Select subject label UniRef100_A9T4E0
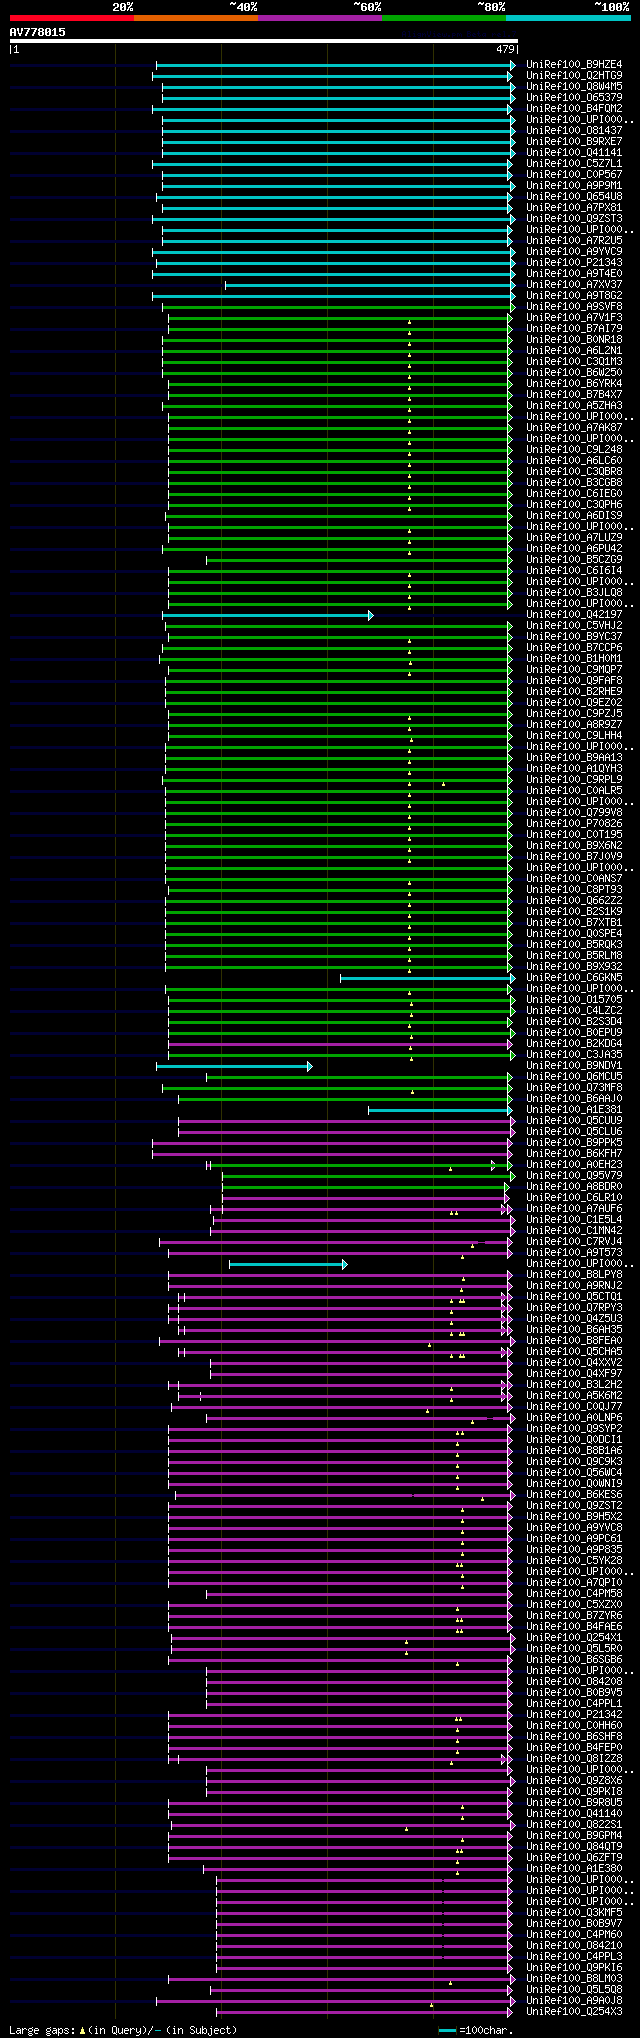The height and width of the screenshot is (2038, 640). (574, 274)
